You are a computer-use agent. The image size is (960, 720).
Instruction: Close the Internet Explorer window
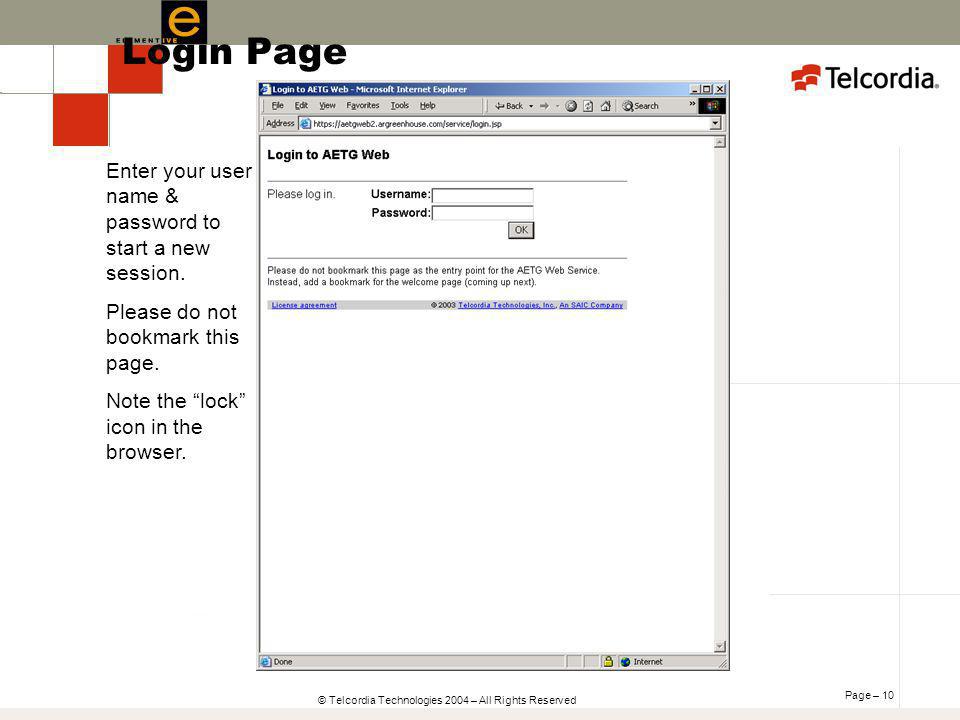pyautogui.click(x=720, y=89)
